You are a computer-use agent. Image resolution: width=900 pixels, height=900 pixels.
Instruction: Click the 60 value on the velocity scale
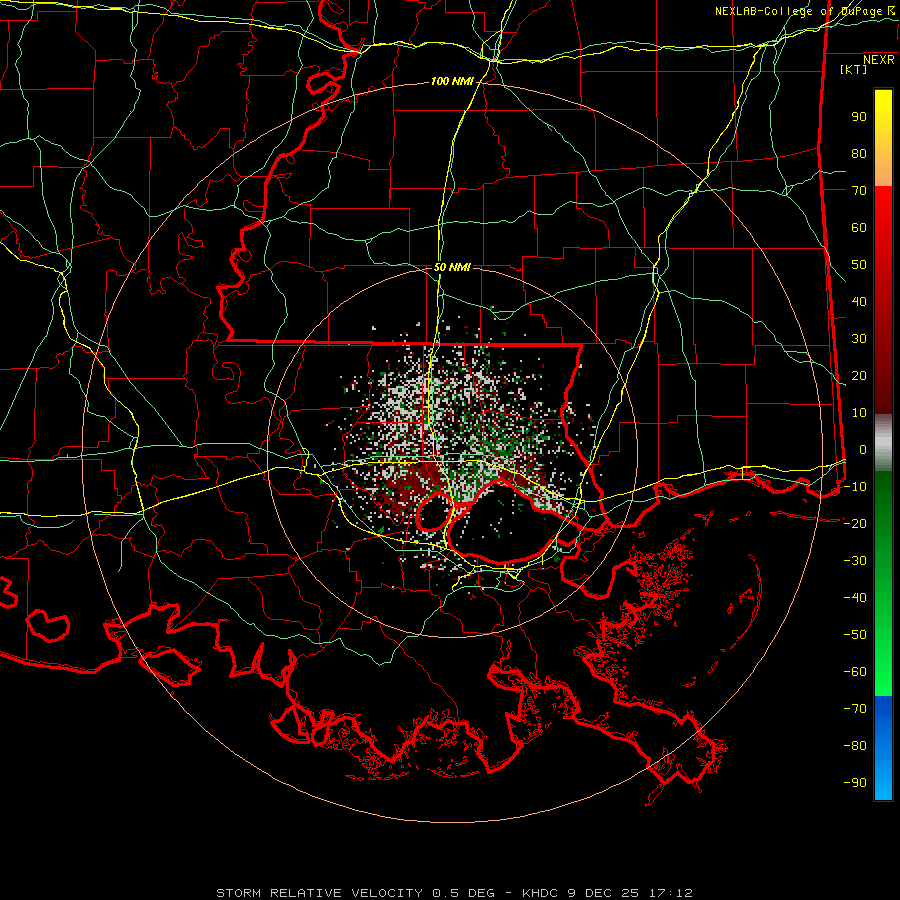coord(859,227)
